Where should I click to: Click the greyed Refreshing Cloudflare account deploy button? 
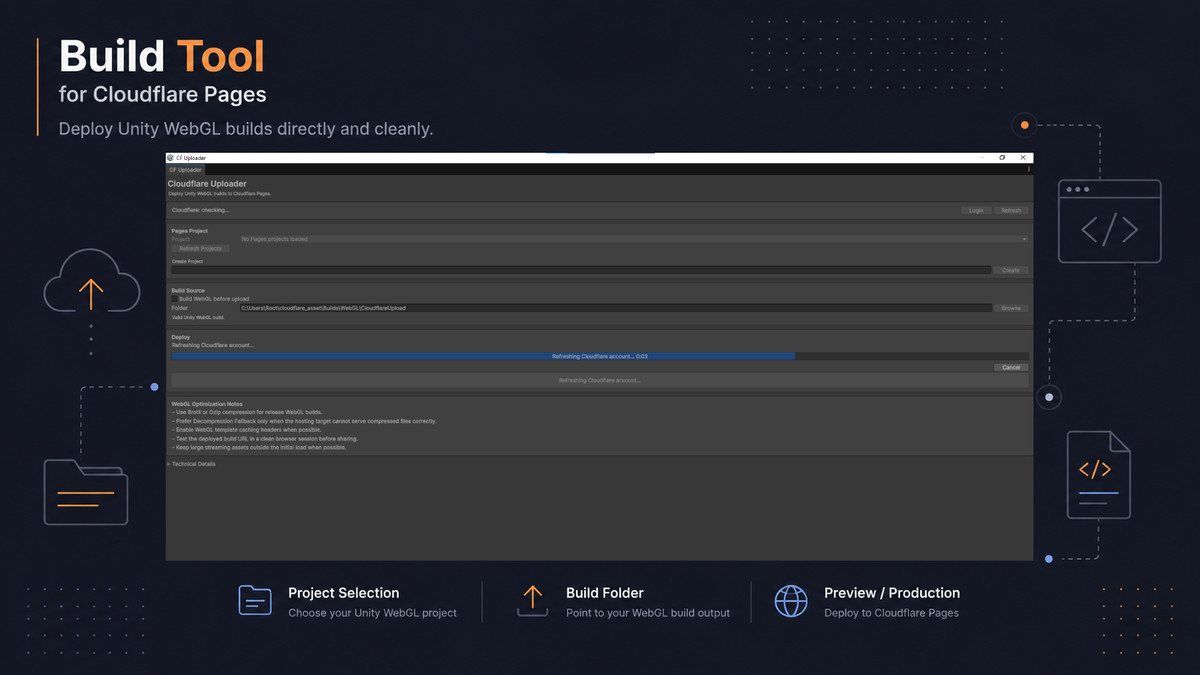point(599,380)
